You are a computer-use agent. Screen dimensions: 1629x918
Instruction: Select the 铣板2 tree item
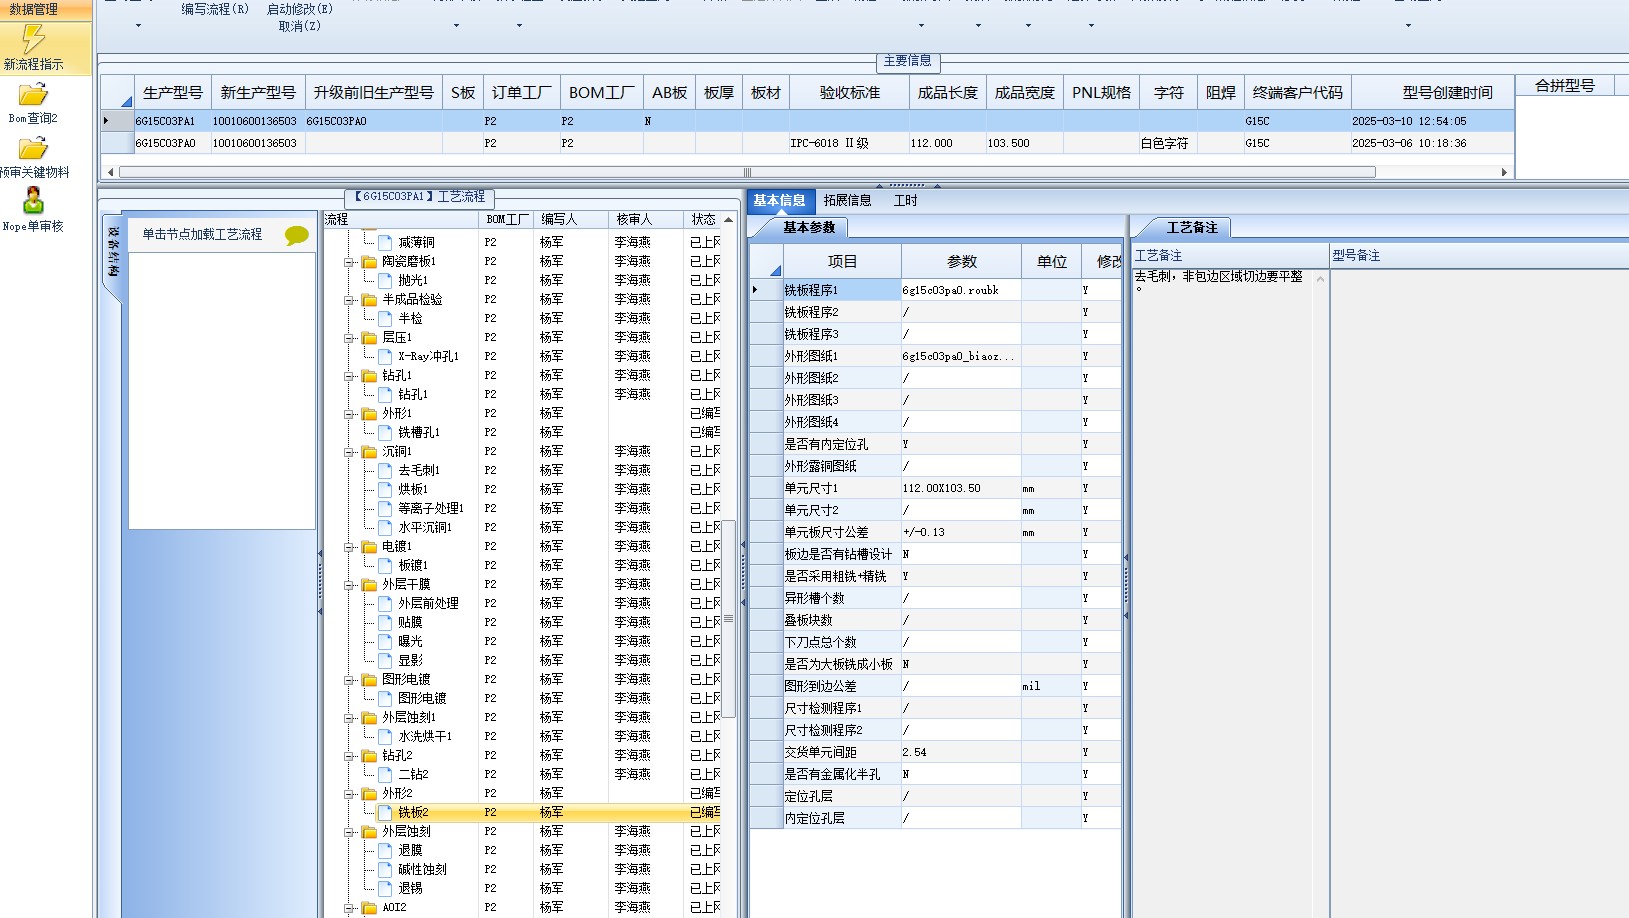(x=413, y=813)
